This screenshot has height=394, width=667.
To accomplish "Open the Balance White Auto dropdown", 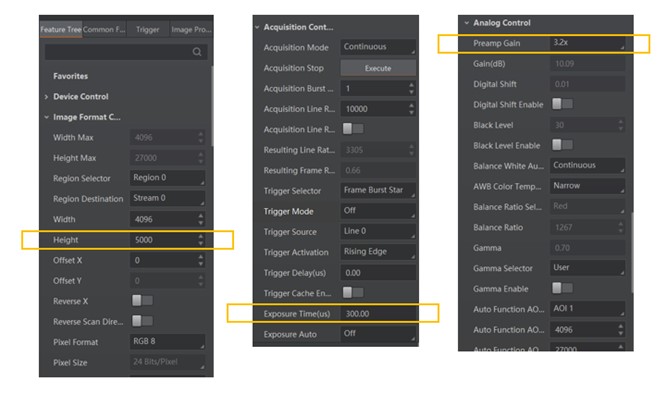I will point(587,166).
